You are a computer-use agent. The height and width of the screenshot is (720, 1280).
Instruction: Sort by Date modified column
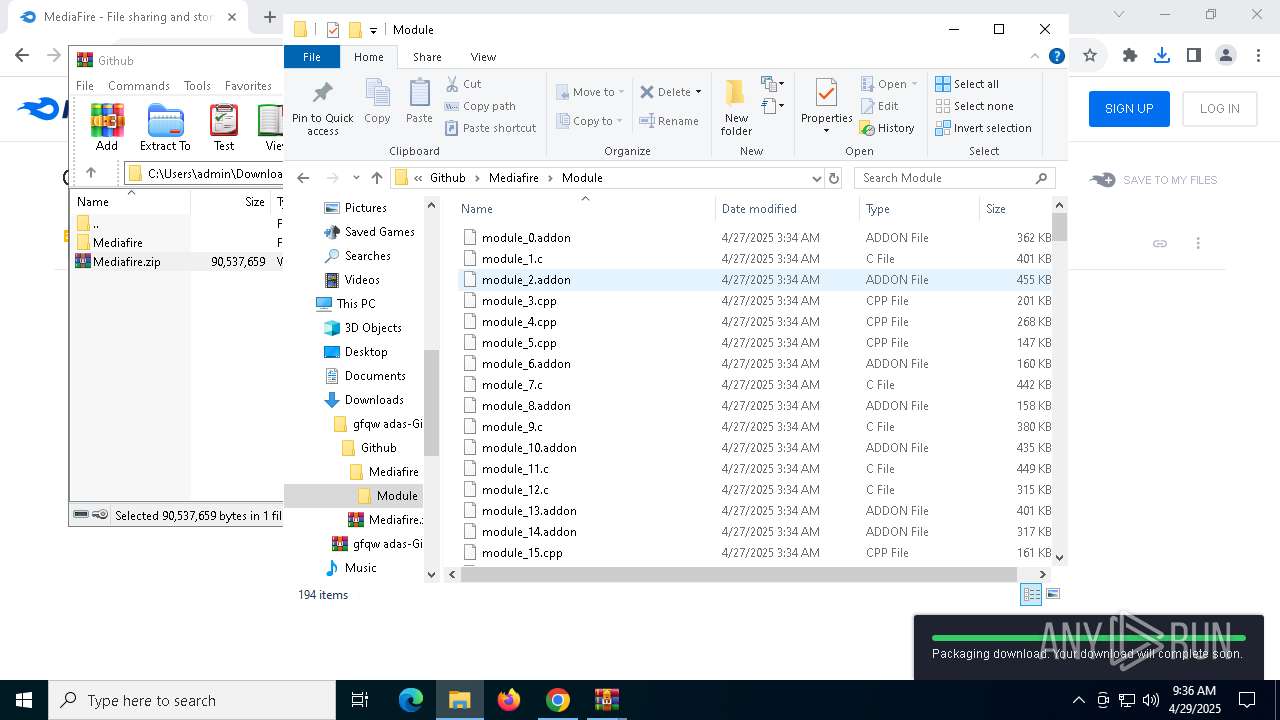pos(786,209)
